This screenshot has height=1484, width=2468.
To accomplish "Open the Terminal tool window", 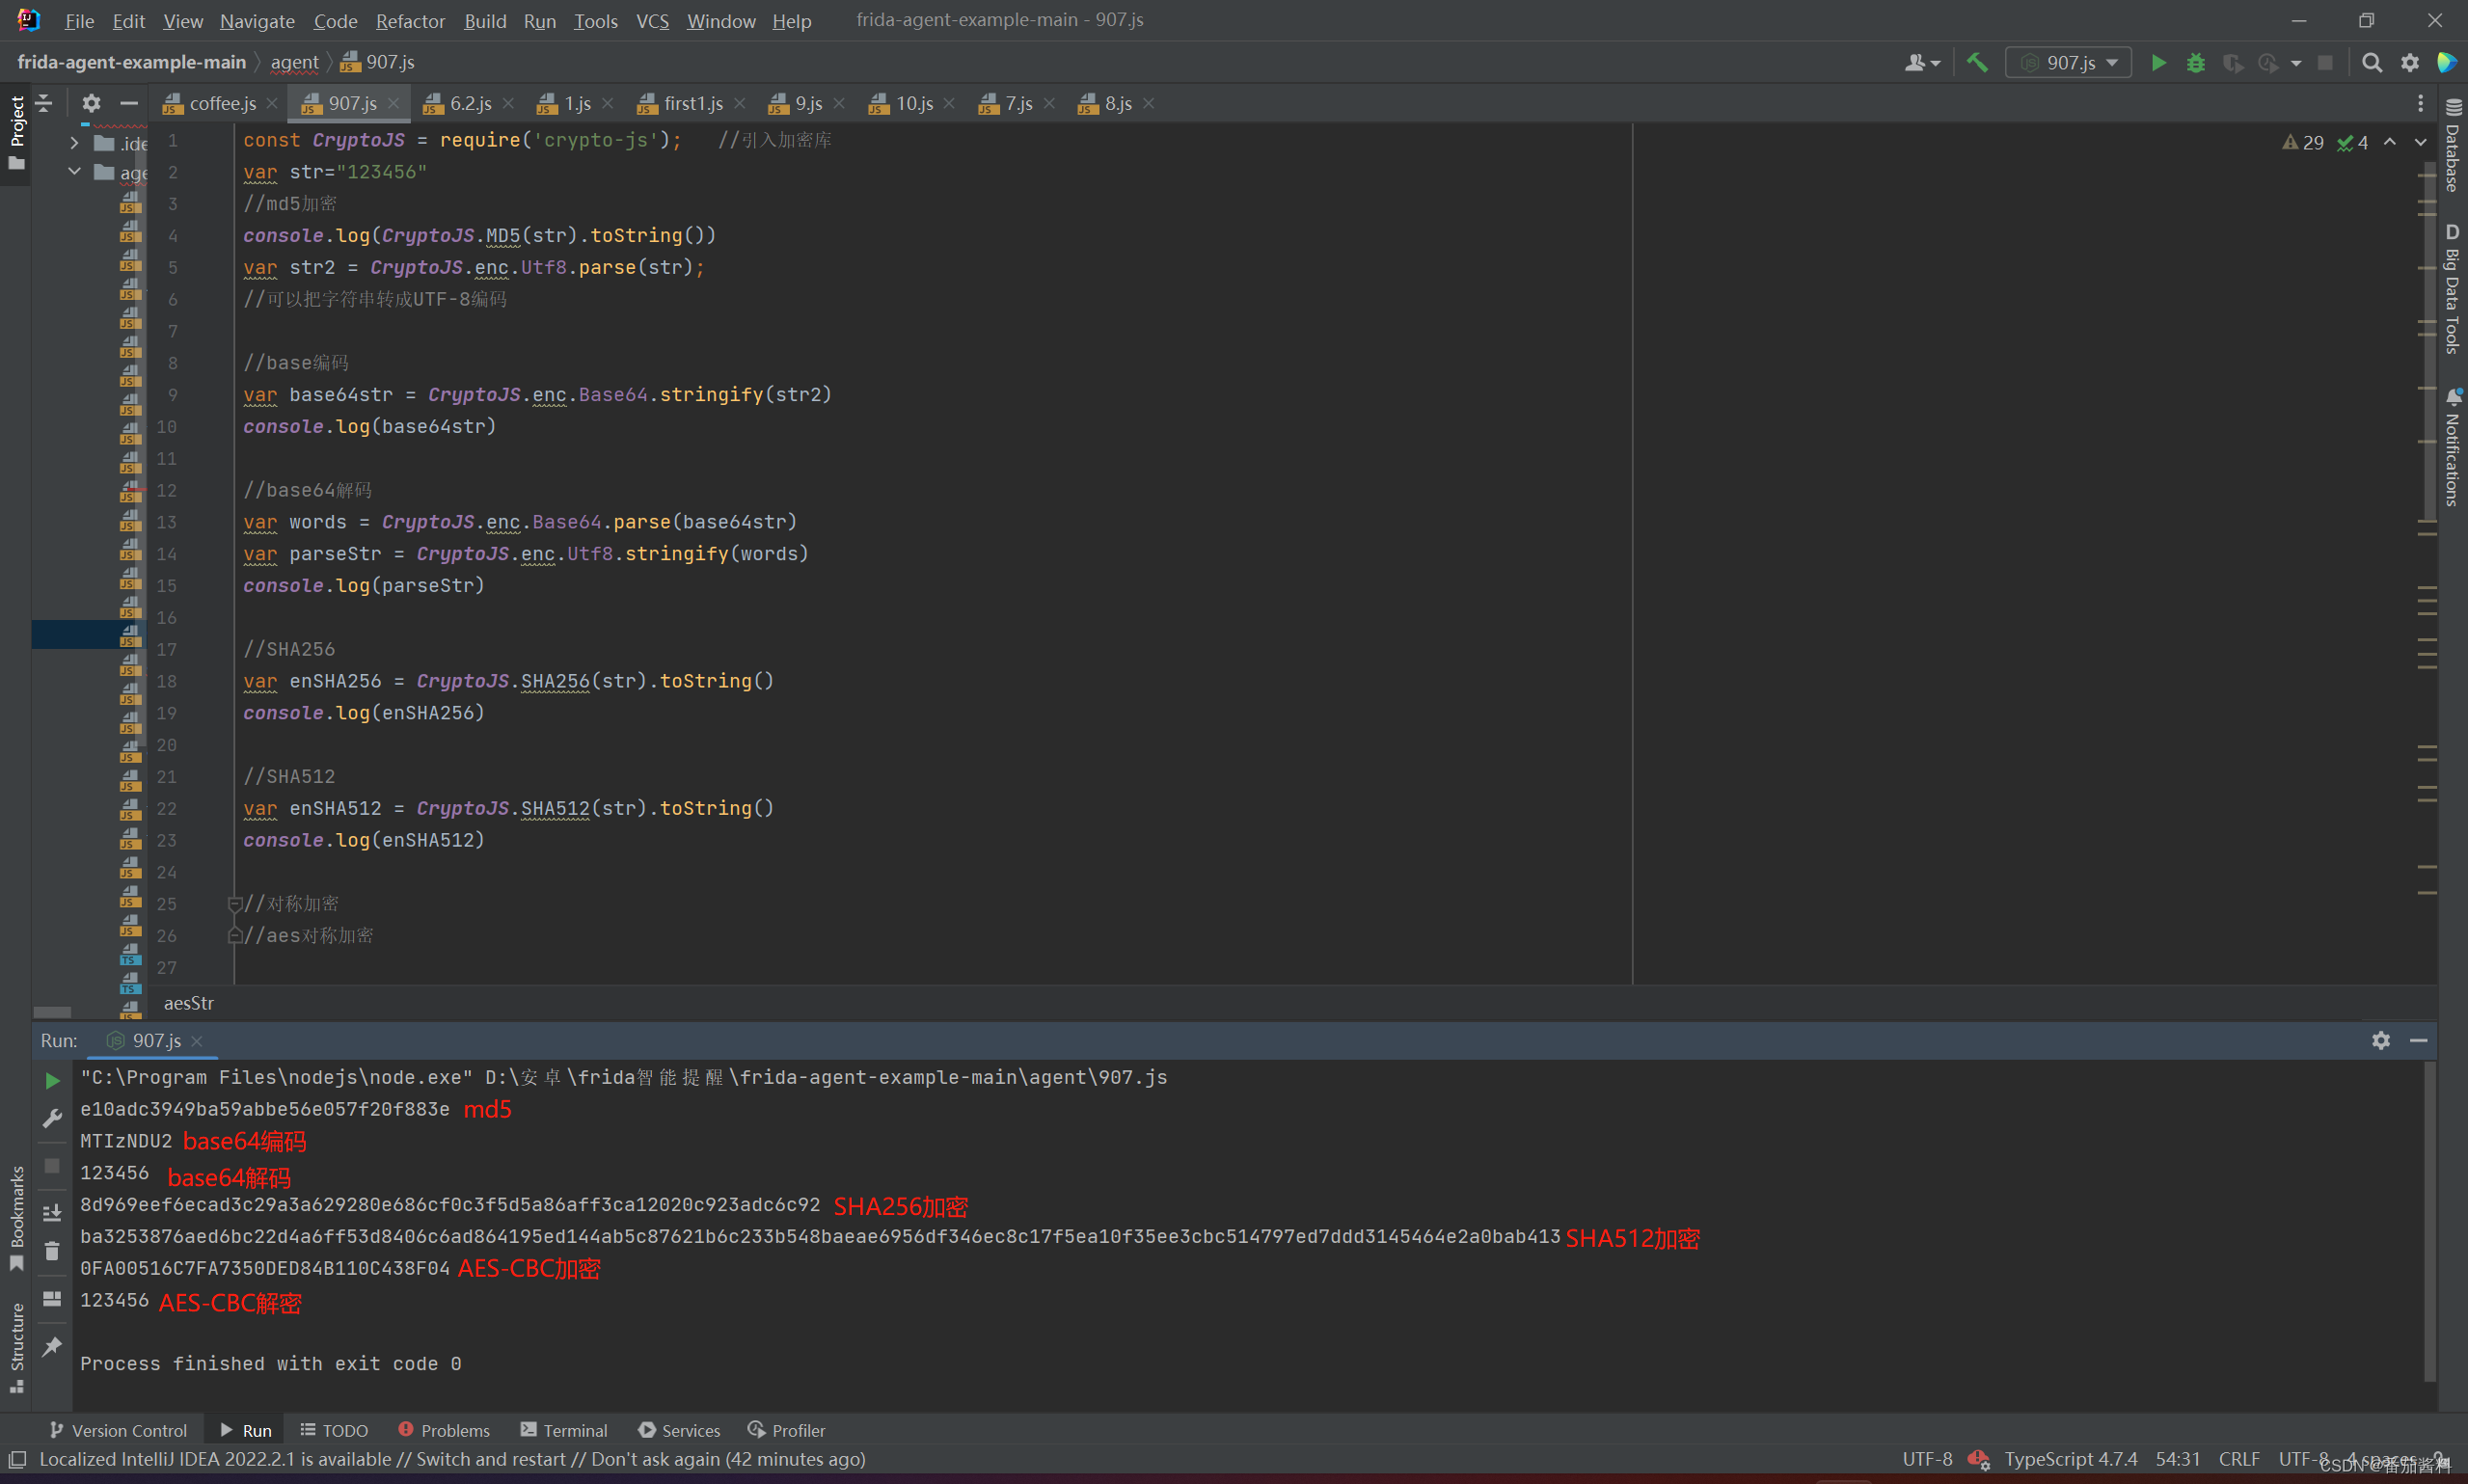I will [x=564, y=1430].
